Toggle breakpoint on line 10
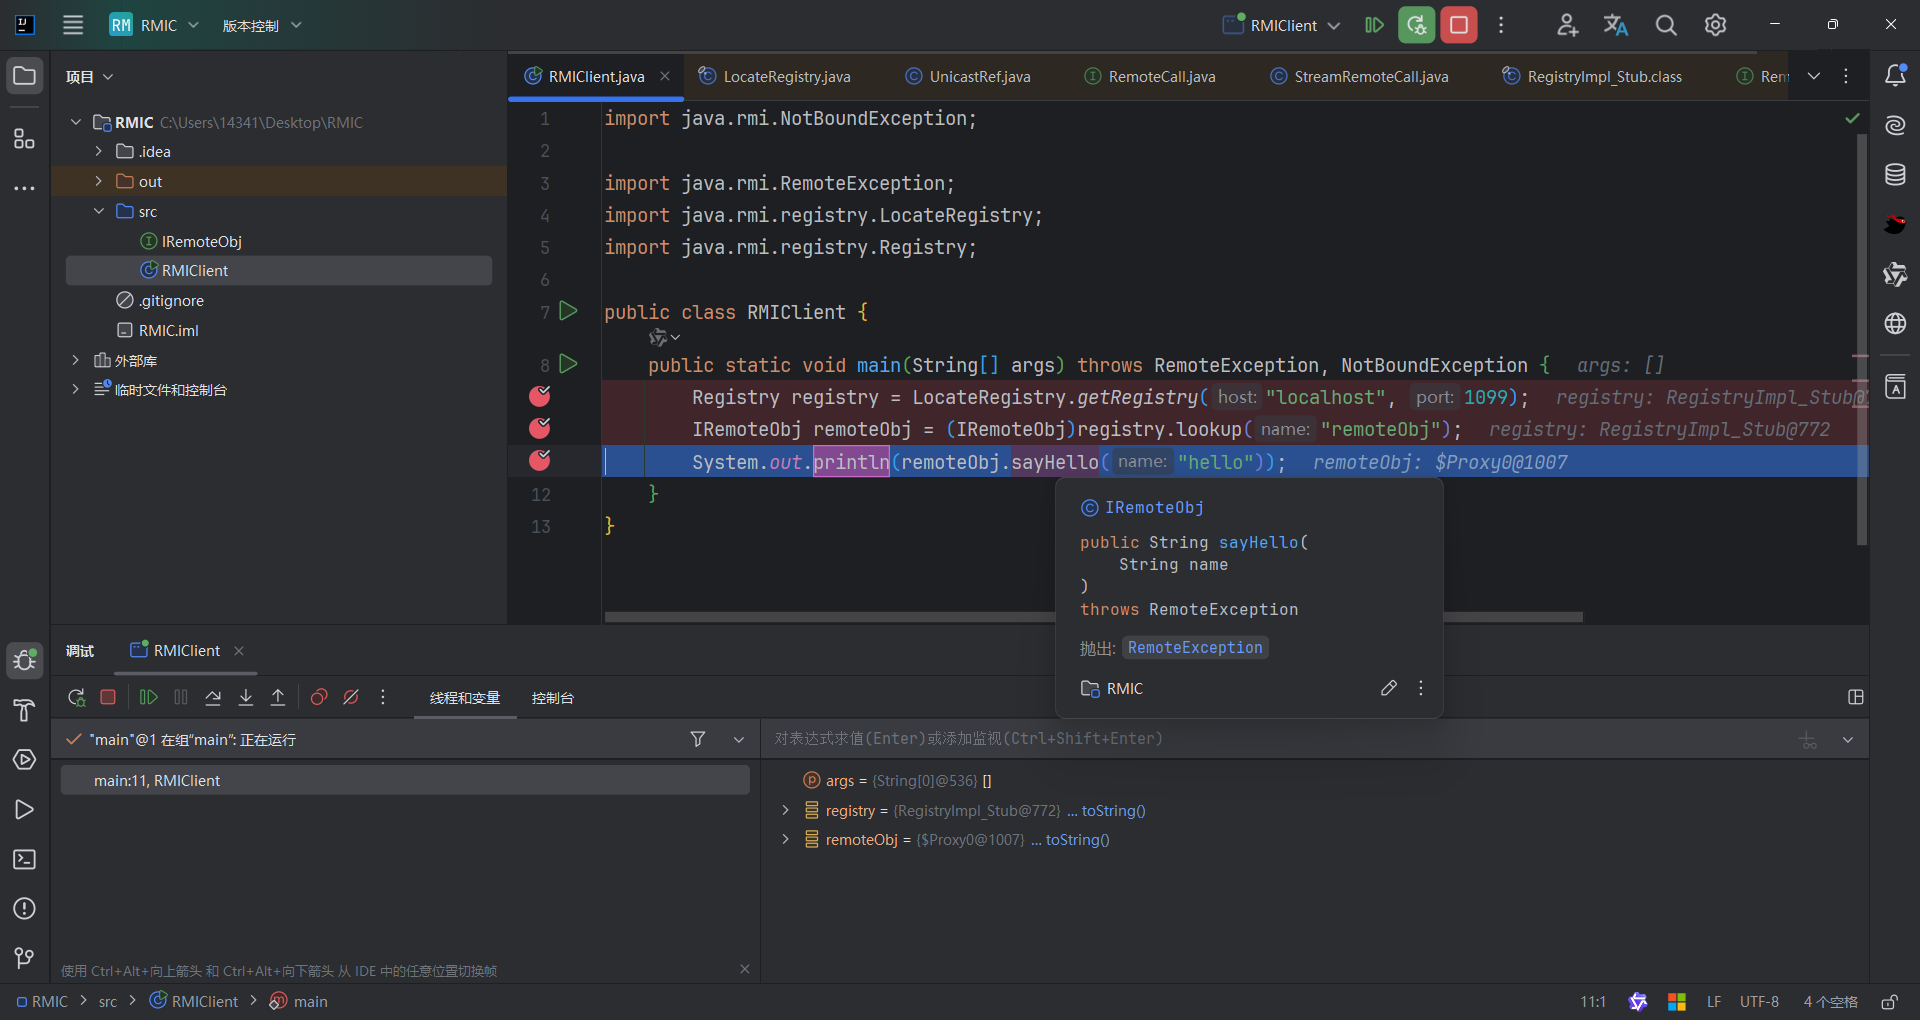 tap(540, 429)
